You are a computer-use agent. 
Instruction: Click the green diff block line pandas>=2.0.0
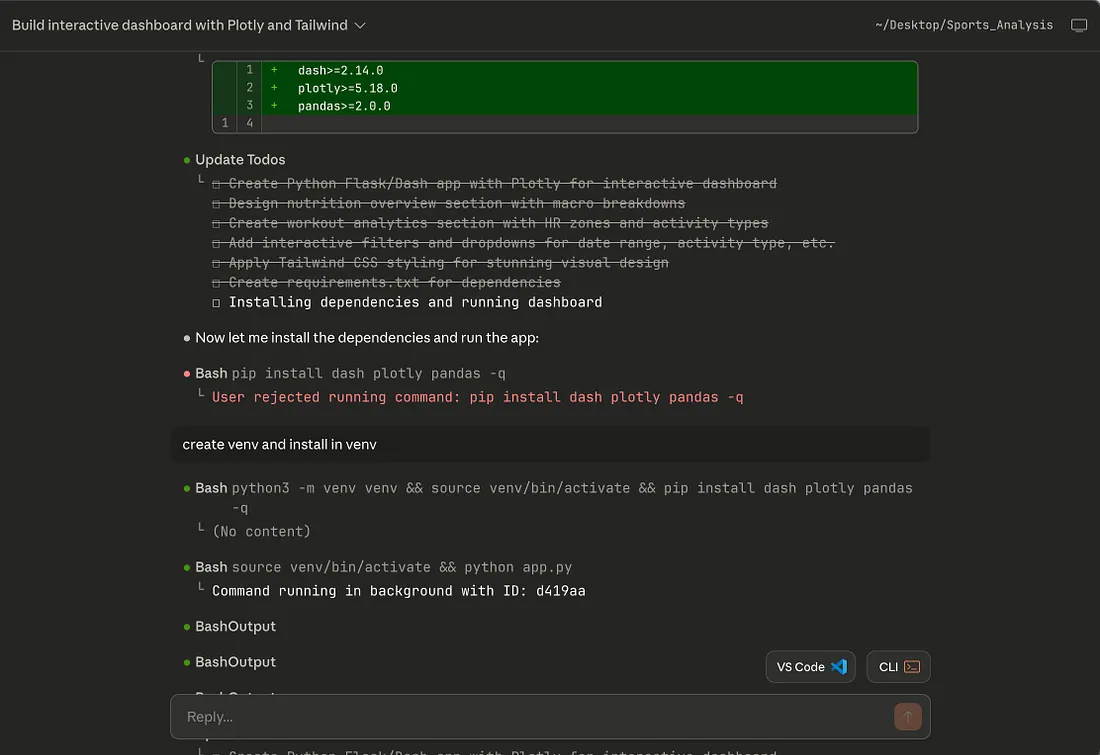click(344, 106)
